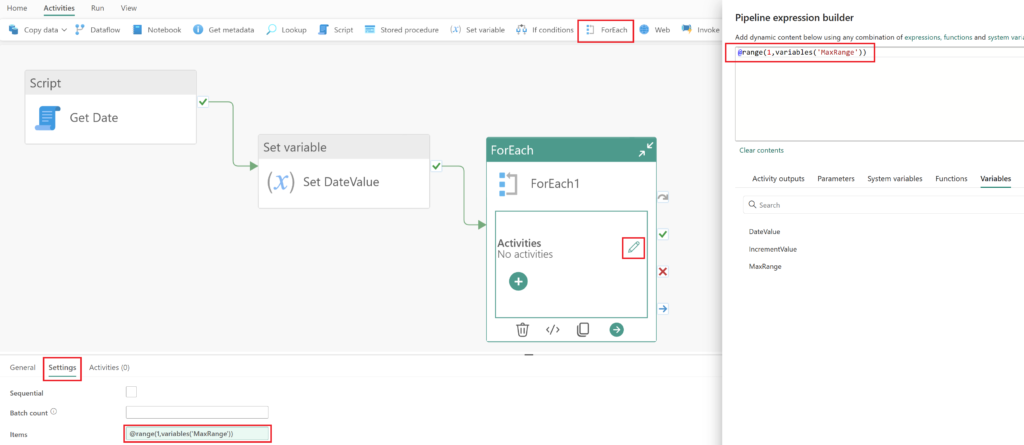Open the functions help link

[957, 38]
